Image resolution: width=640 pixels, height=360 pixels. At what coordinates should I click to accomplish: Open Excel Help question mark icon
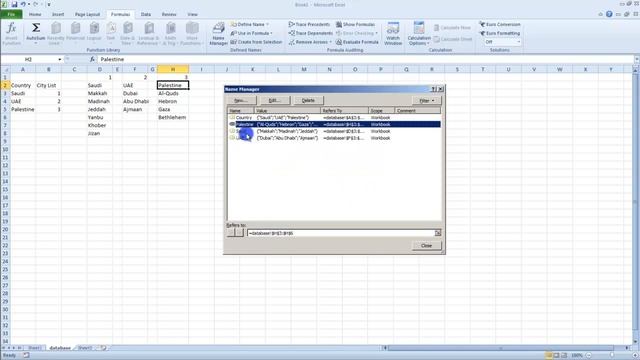point(609,14)
